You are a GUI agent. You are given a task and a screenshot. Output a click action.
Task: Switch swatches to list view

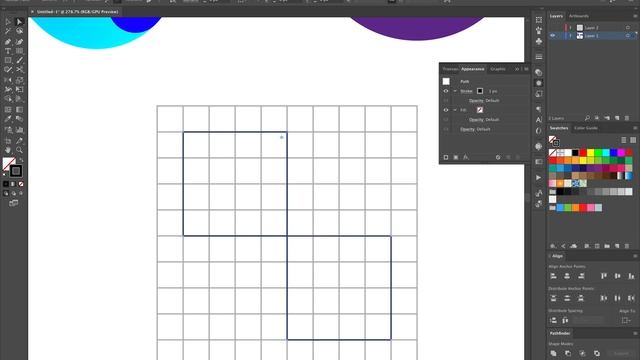click(x=624, y=140)
